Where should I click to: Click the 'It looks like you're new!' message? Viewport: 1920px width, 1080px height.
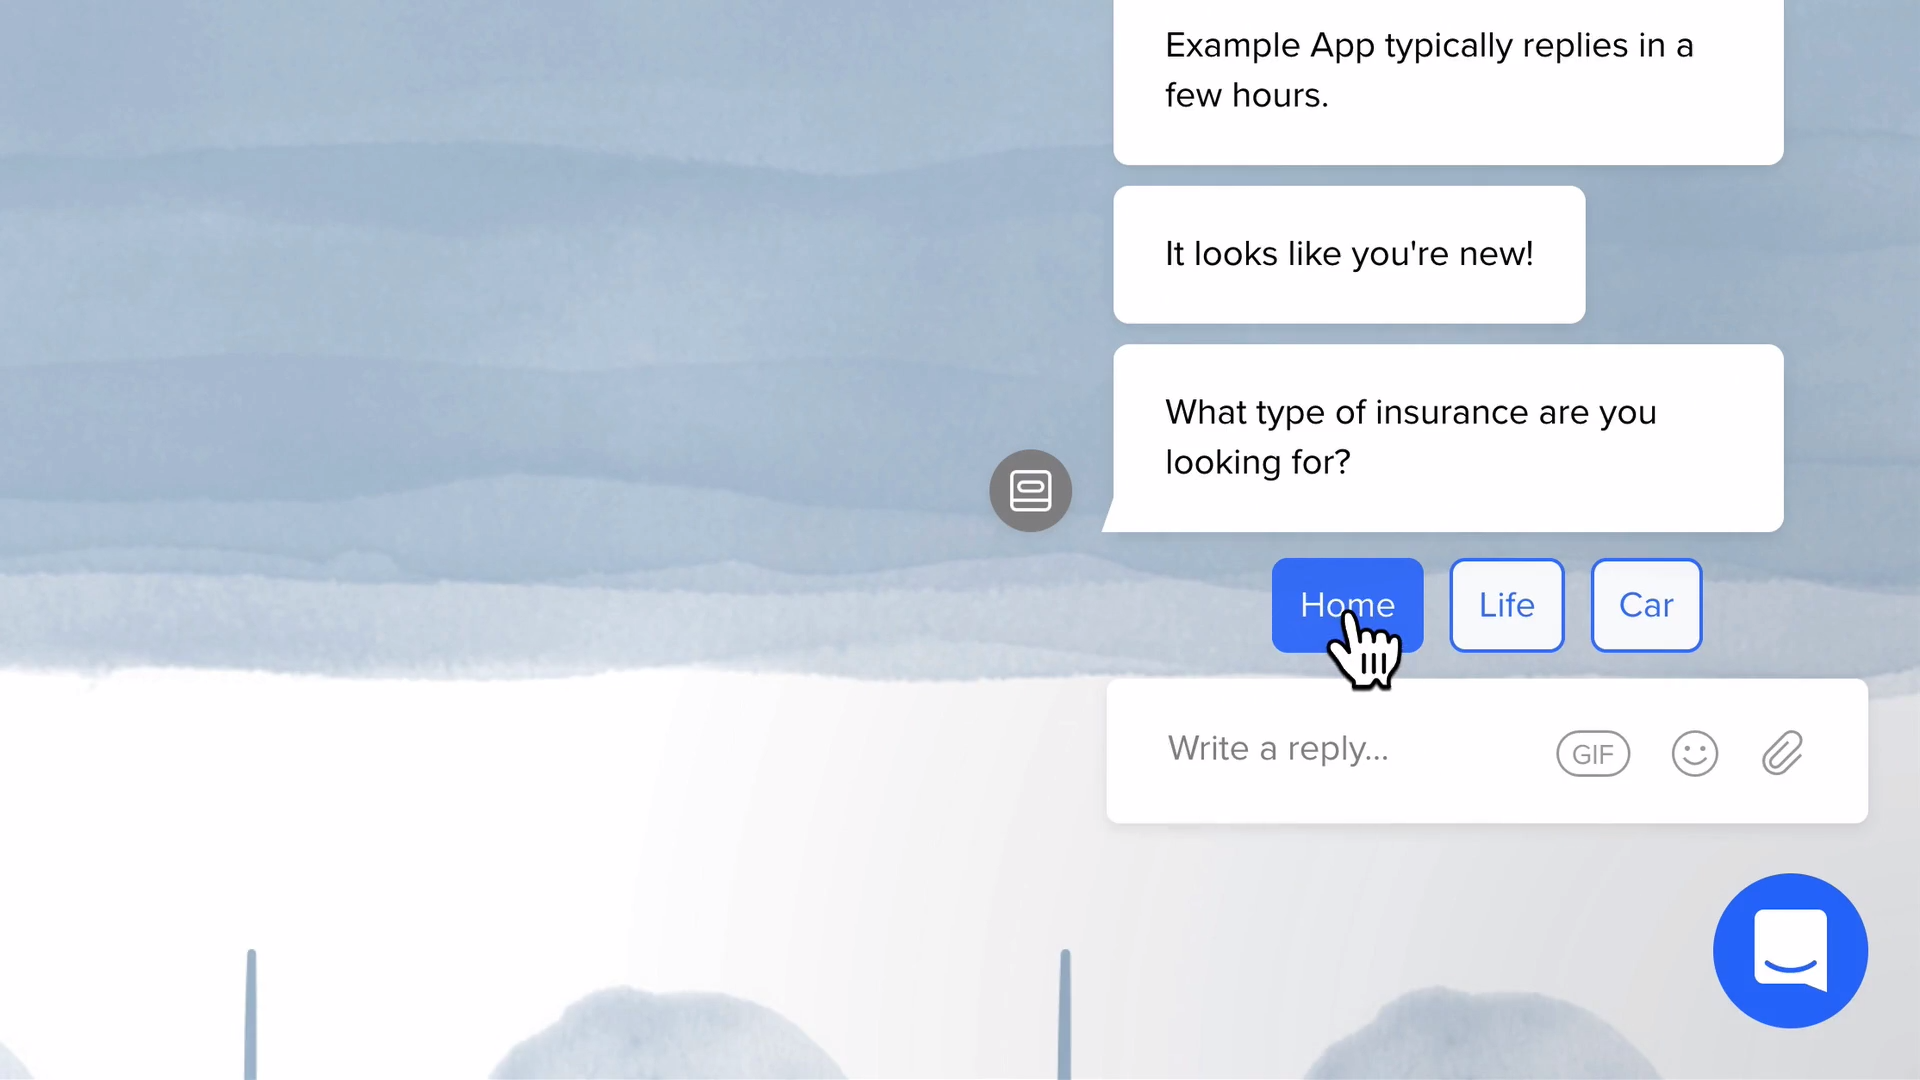tap(1349, 255)
